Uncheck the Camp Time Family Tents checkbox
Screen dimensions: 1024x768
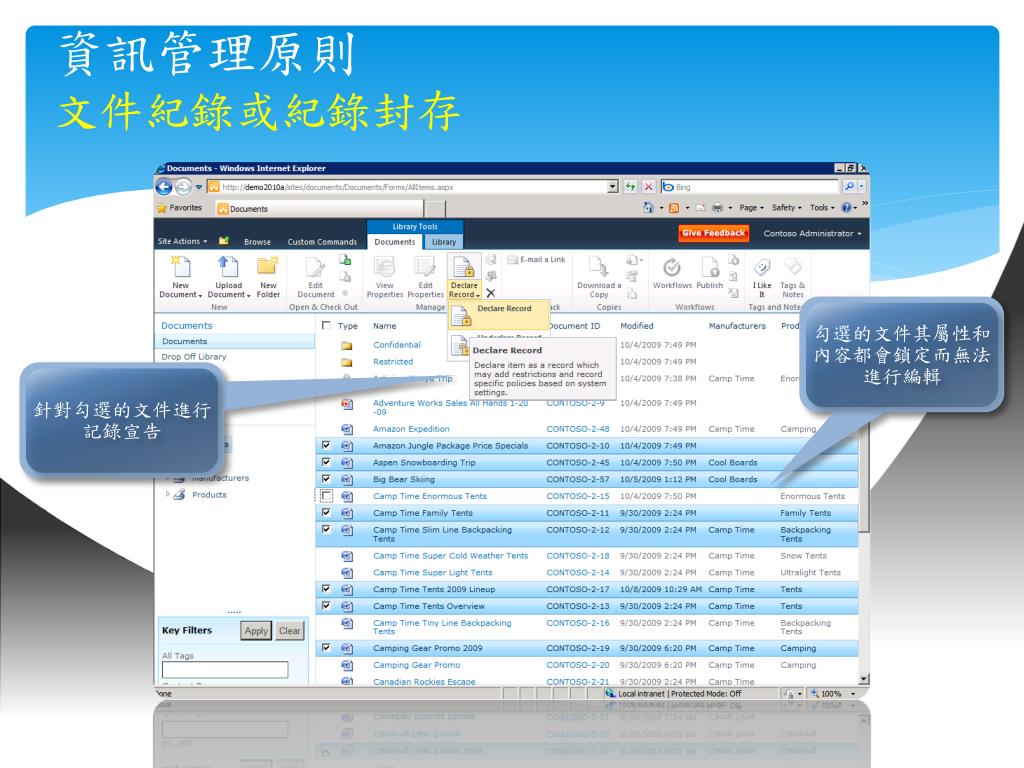pyautogui.click(x=326, y=513)
